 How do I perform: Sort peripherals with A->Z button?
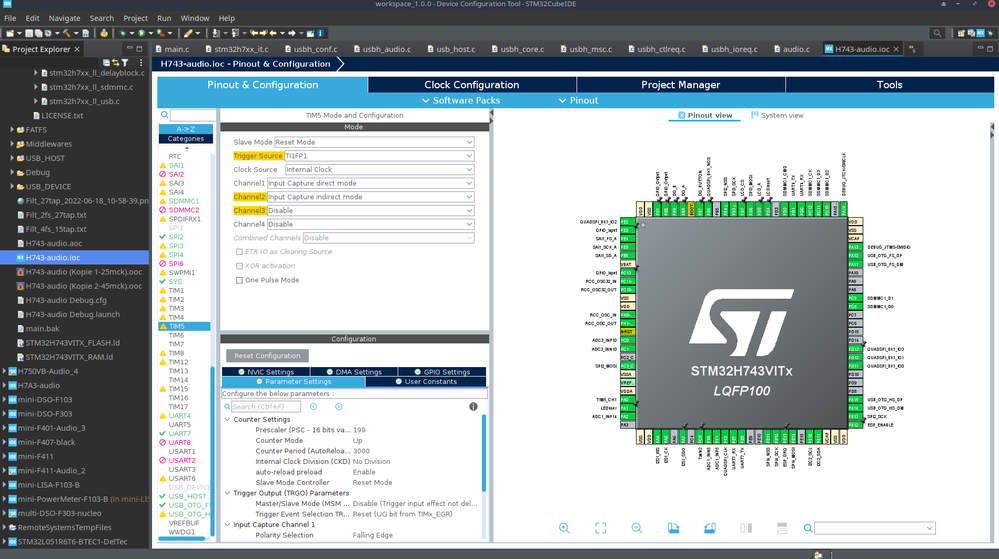click(185, 129)
